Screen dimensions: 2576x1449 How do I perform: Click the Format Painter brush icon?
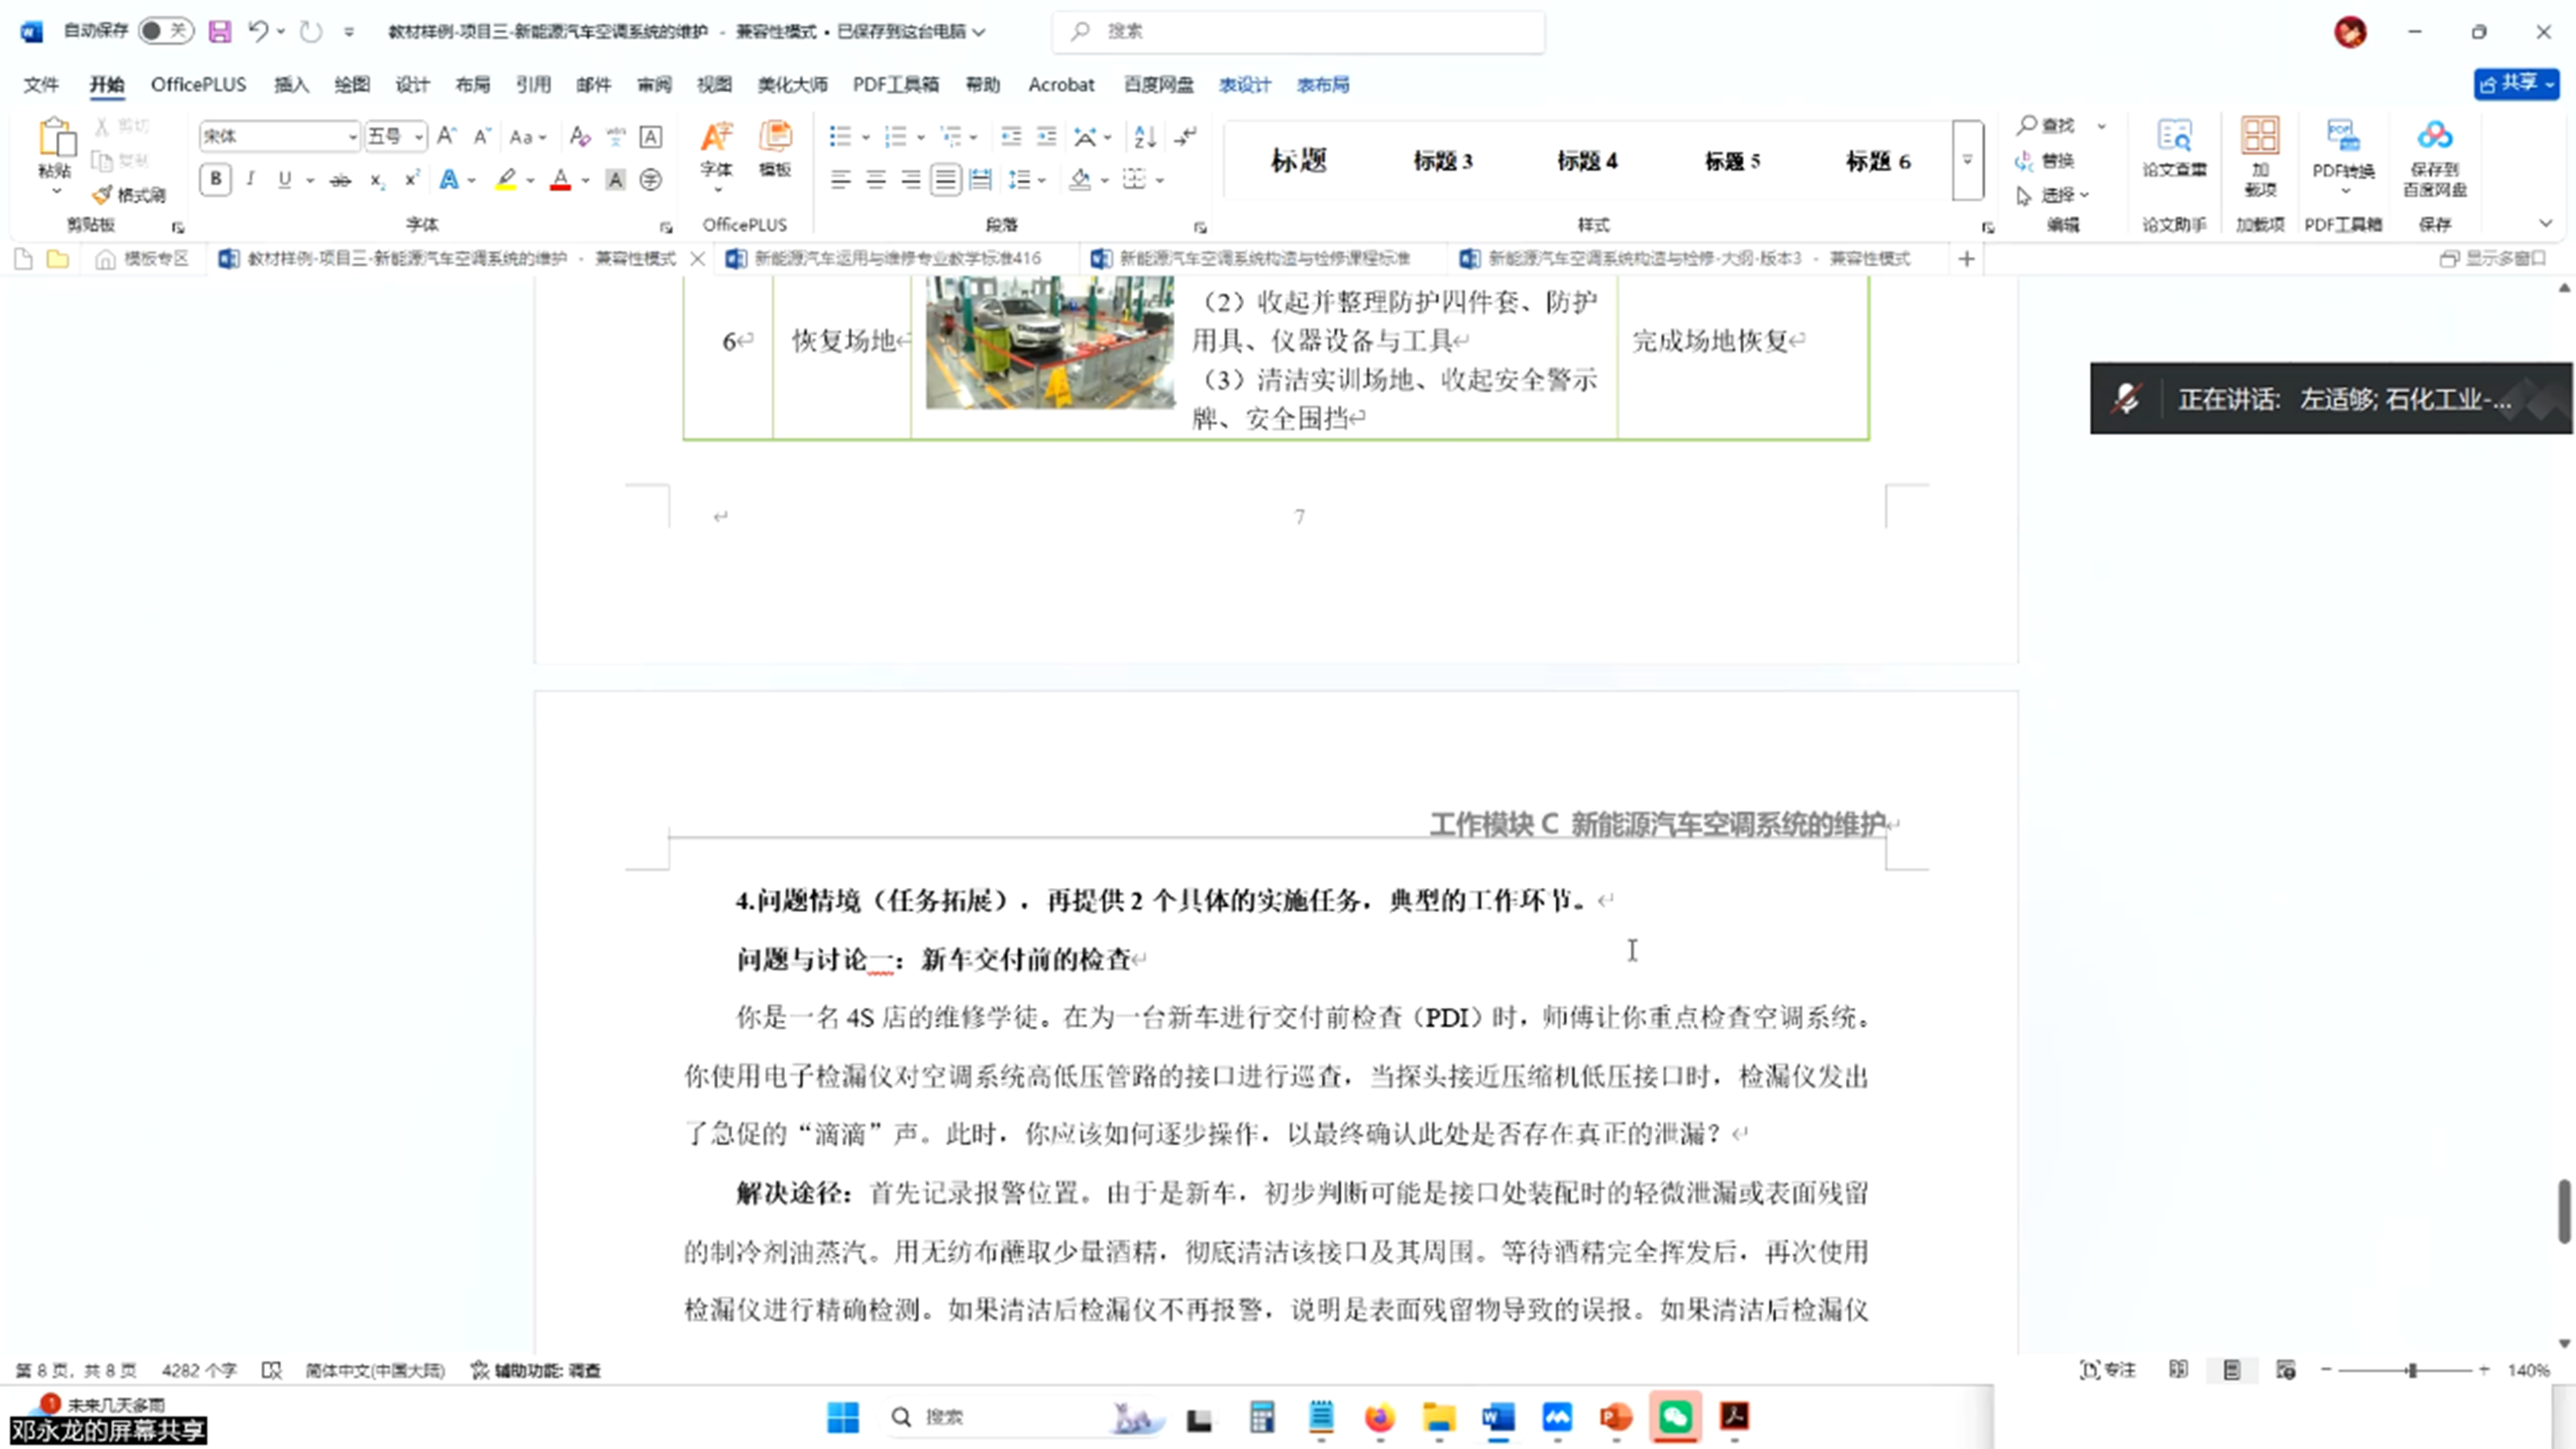click(102, 195)
